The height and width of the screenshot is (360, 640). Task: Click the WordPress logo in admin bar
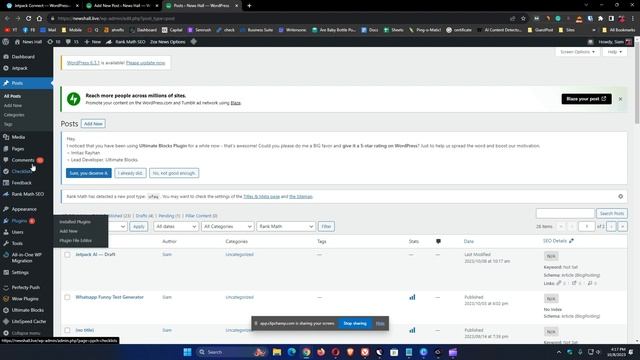[x=6, y=42]
